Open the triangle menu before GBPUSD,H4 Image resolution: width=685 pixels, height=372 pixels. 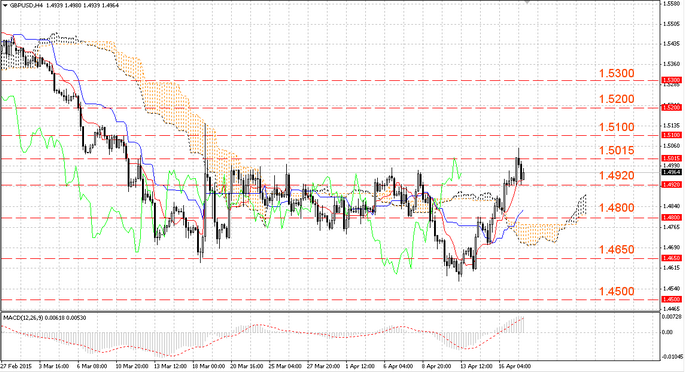tap(5, 5)
